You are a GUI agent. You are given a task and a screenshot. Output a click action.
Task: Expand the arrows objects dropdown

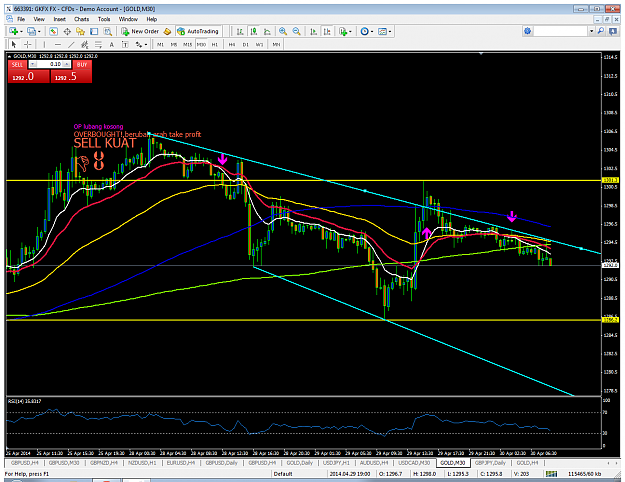click(x=146, y=45)
